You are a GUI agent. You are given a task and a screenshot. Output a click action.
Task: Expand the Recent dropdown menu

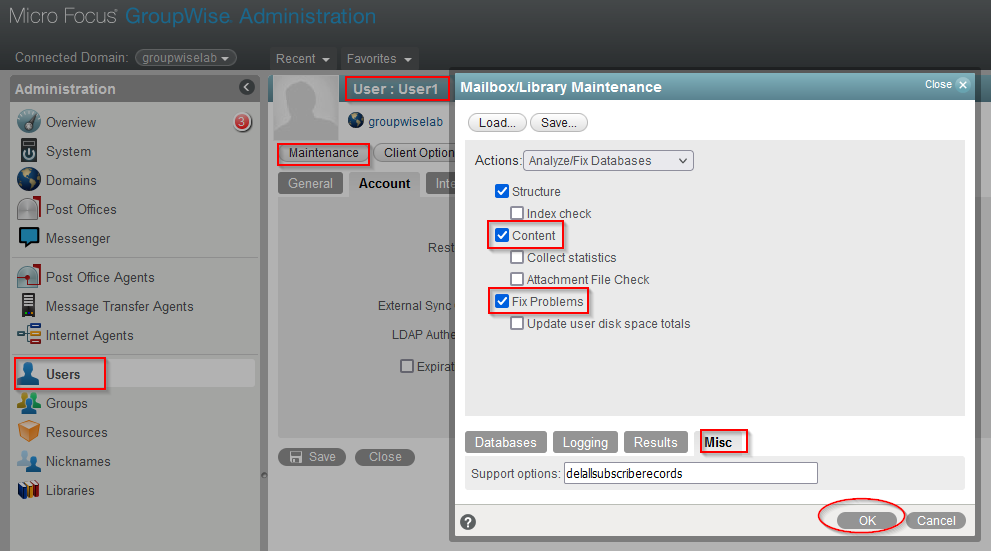pos(303,59)
